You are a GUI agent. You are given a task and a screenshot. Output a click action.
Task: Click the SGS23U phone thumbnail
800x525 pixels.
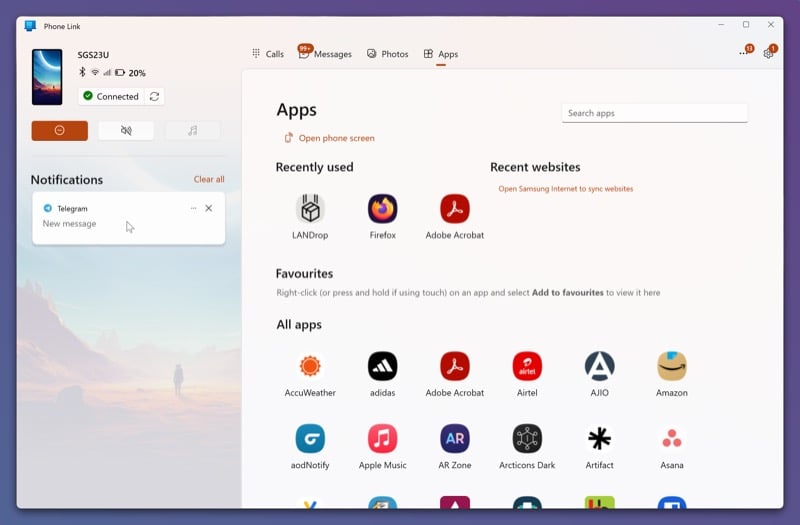tap(47, 77)
